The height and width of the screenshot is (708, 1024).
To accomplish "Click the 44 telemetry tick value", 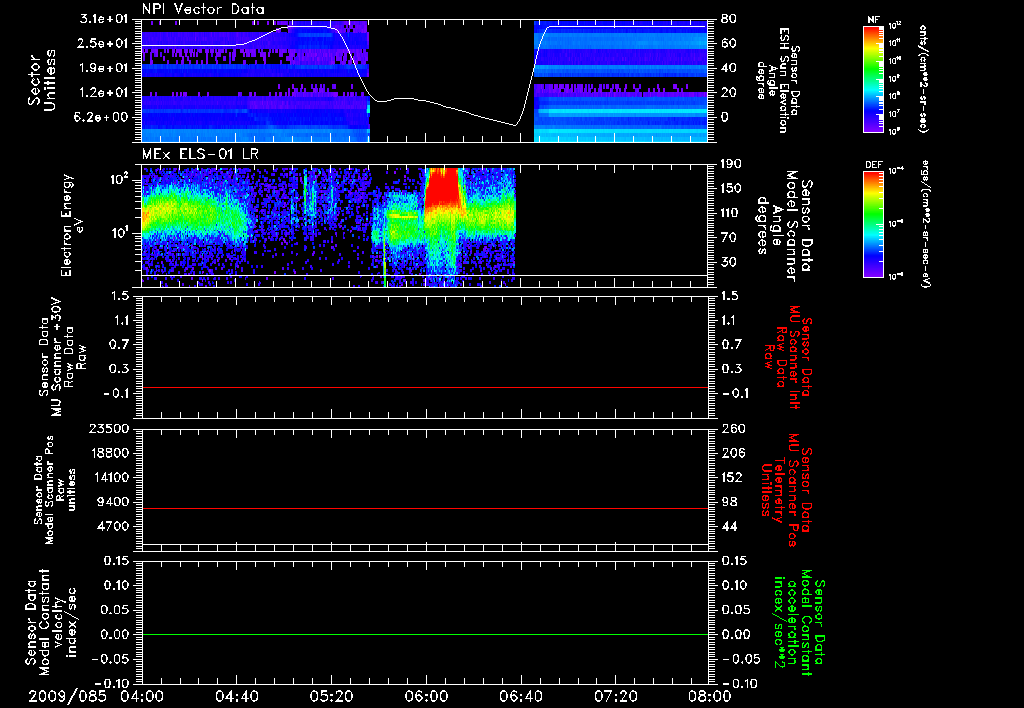I will click(x=728, y=526).
